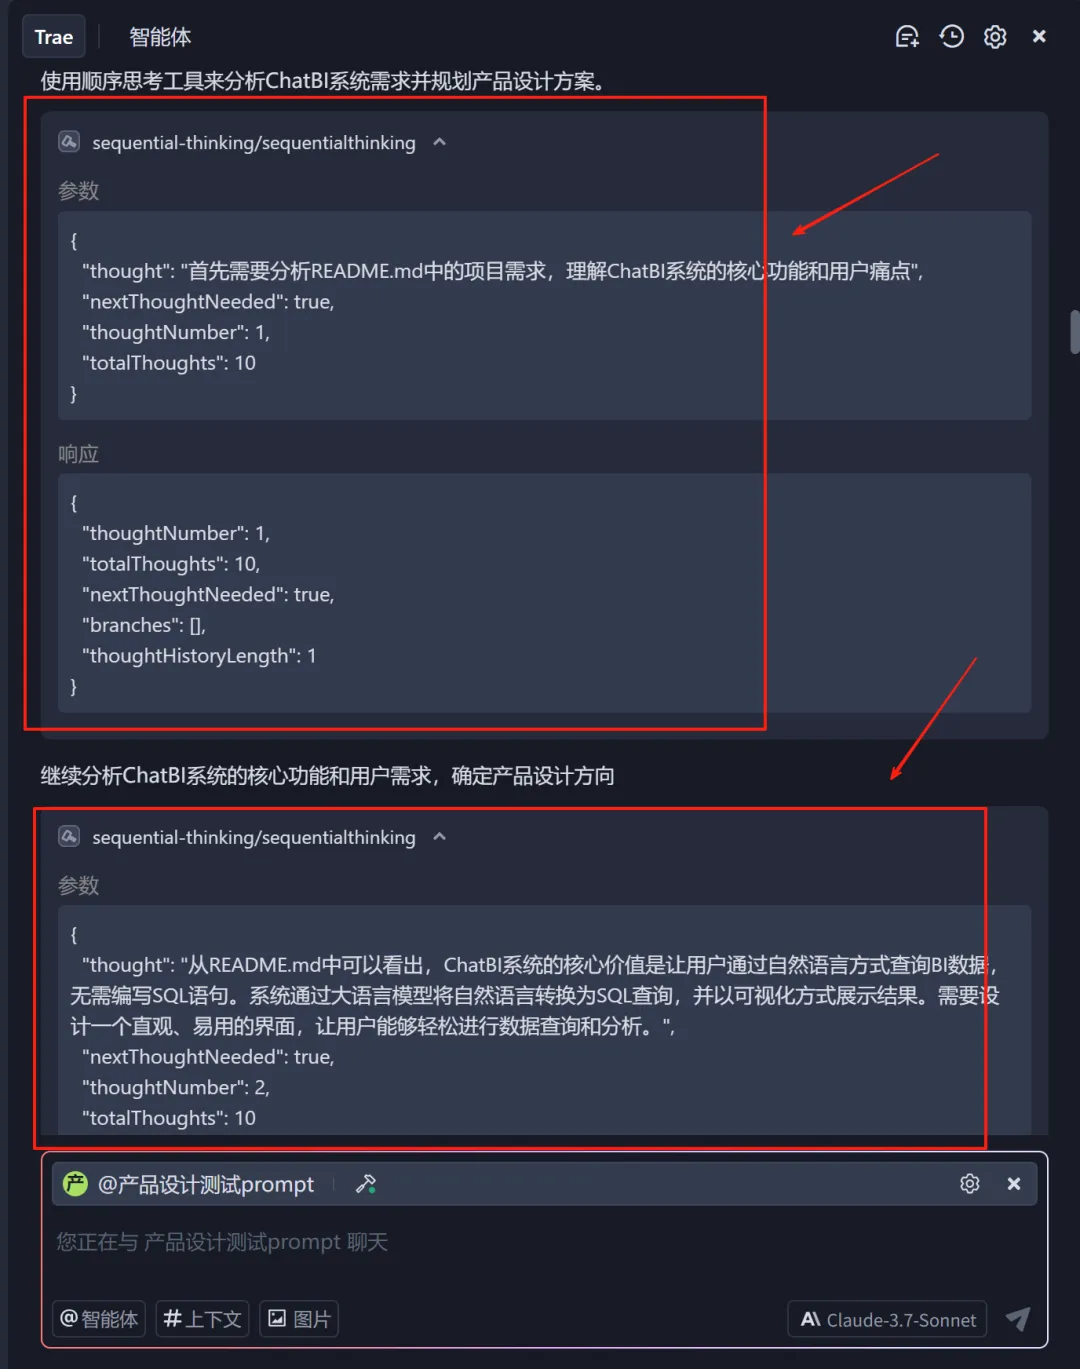1080x1369 pixels.
Task: Collapse the second sequential-thinking call
Action: [439, 837]
